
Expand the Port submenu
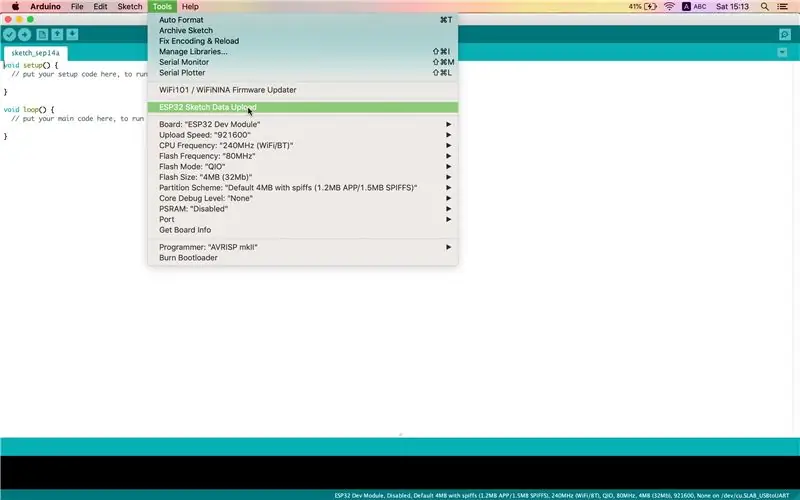point(303,219)
